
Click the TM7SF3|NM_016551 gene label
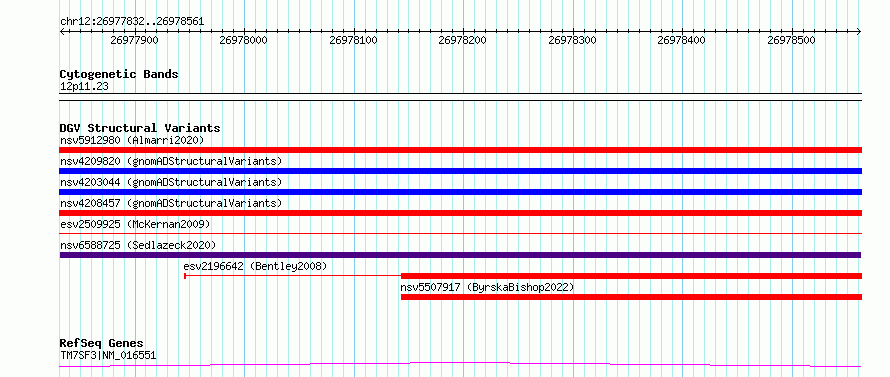click(x=108, y=356)
